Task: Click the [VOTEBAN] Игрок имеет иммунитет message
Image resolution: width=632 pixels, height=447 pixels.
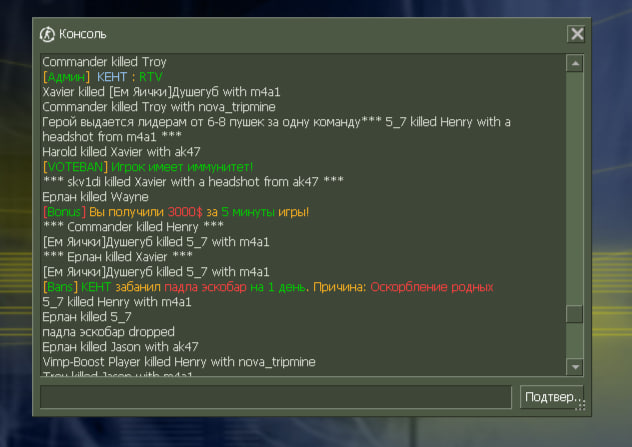Action: [148, 166]
